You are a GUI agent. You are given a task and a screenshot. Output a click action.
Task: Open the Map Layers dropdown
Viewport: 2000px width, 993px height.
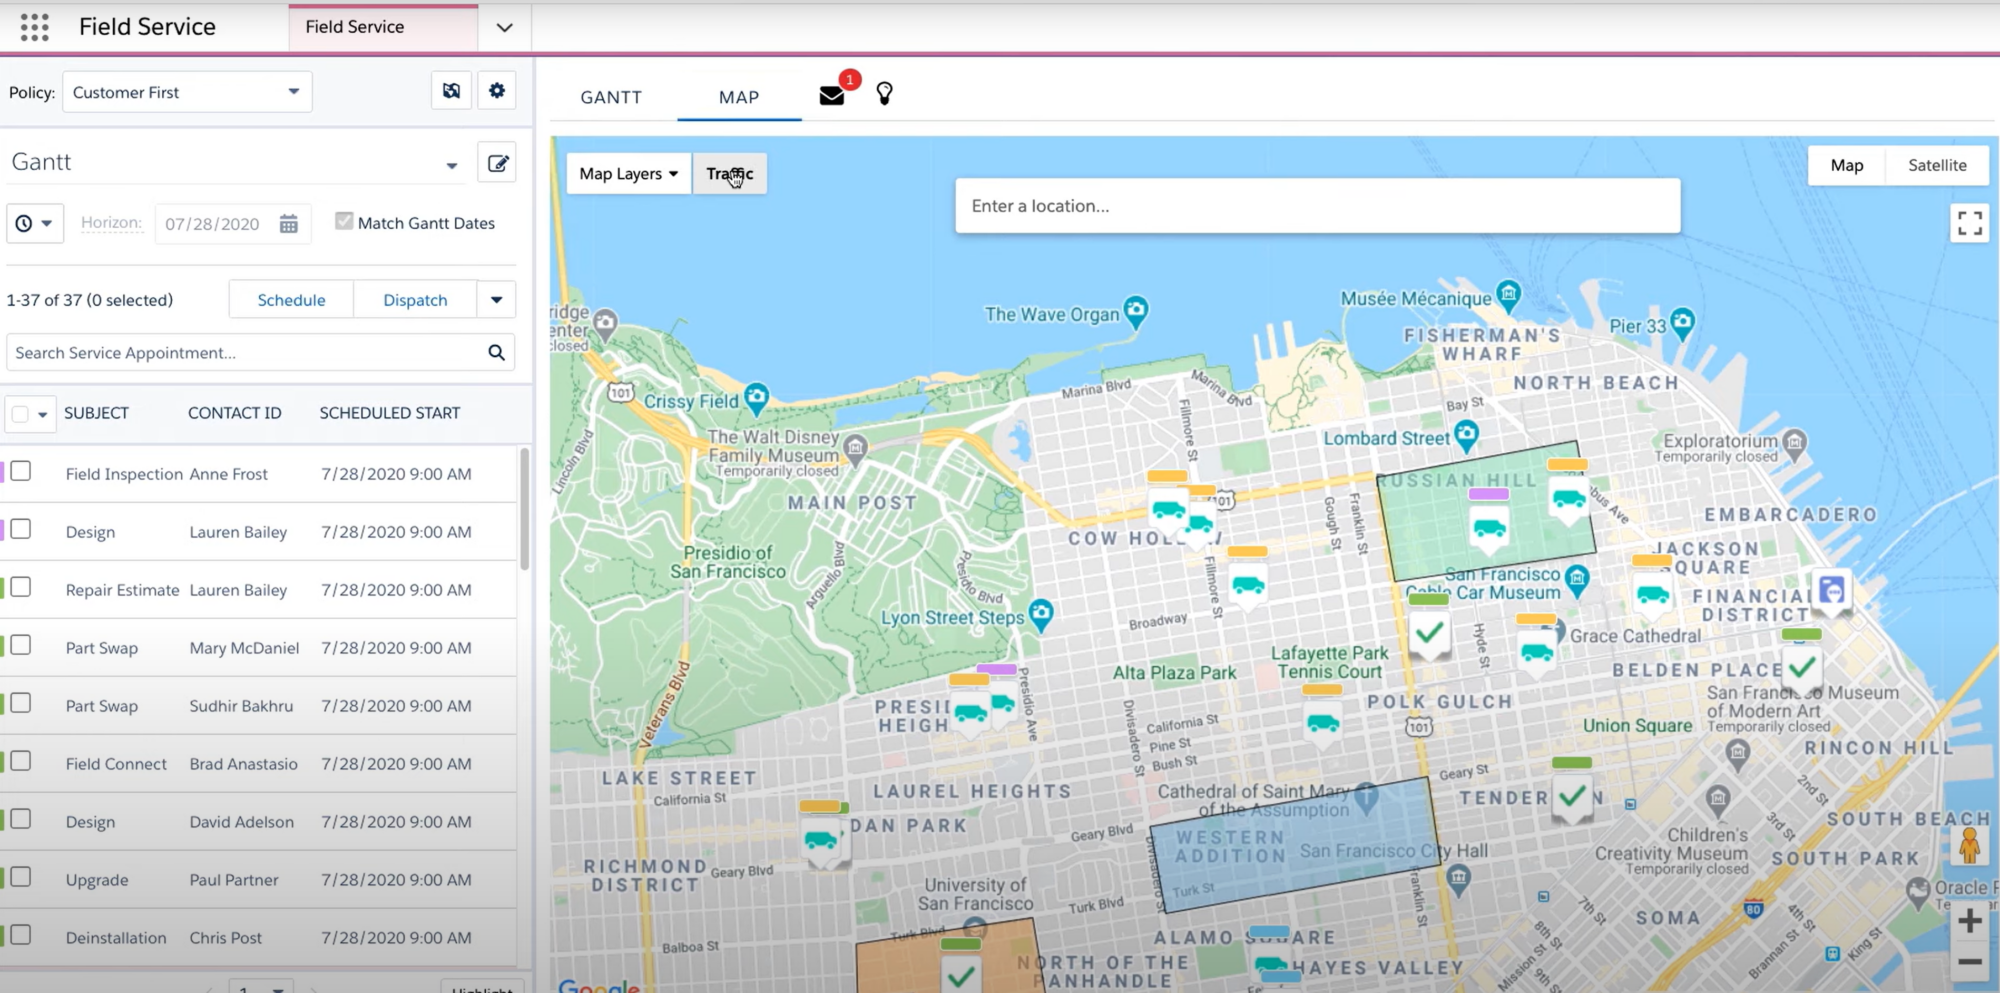pyautogui.click(x=629, y=173)
